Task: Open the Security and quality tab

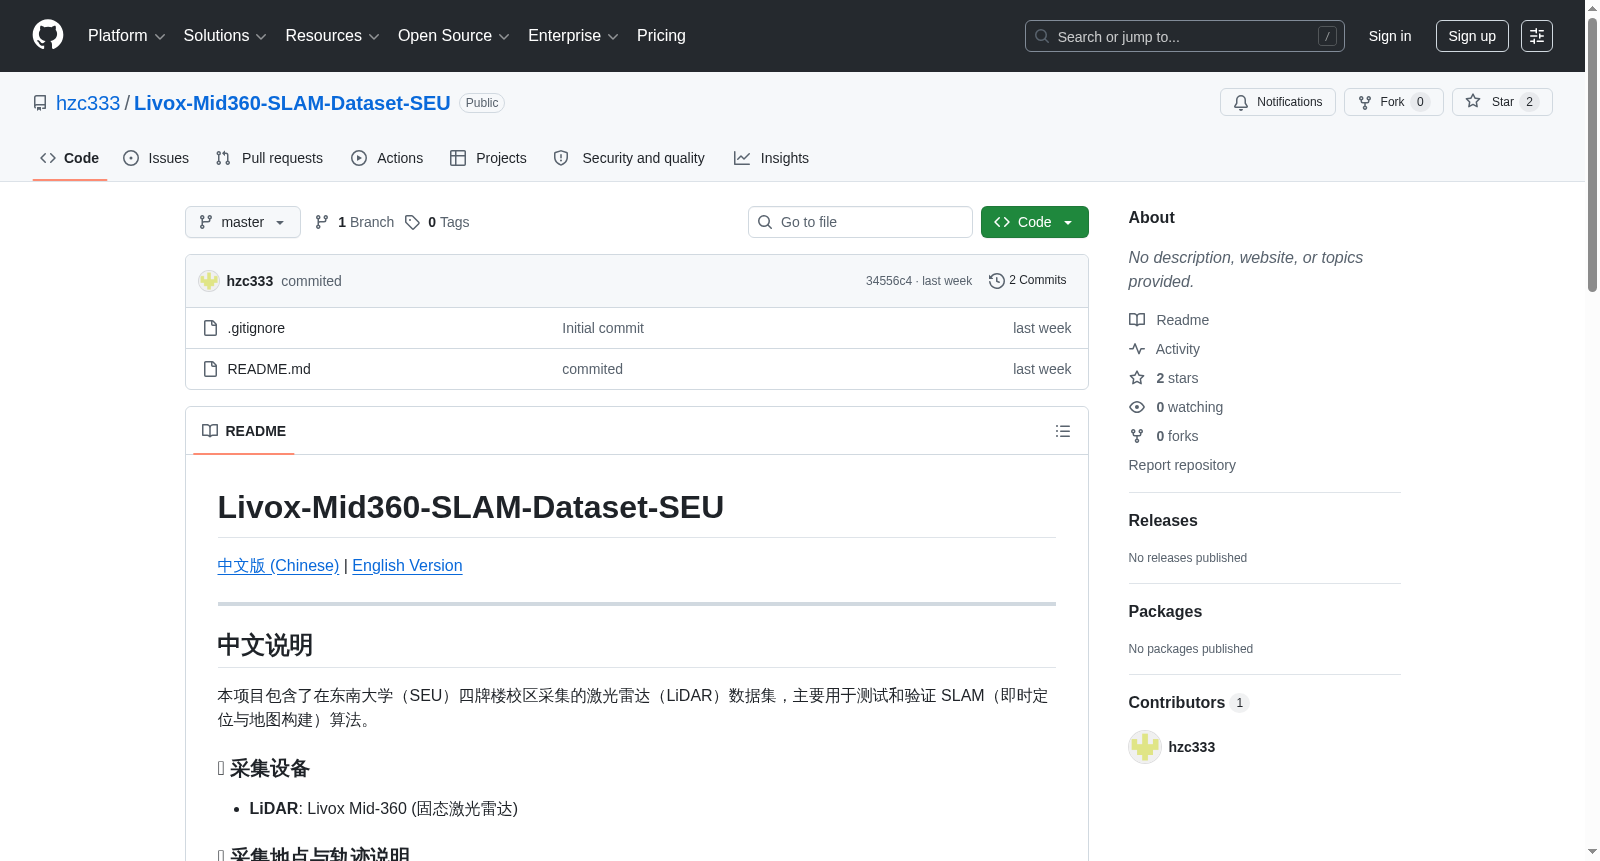Action: (629, 158)
